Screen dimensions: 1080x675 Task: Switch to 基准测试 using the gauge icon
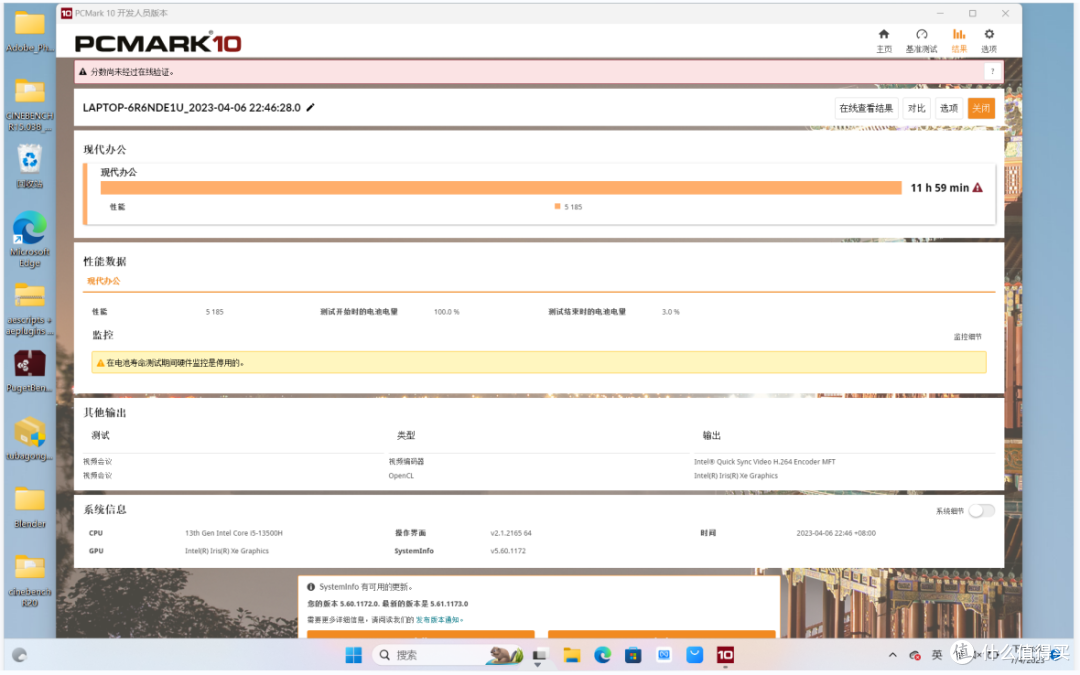[921, 37]
